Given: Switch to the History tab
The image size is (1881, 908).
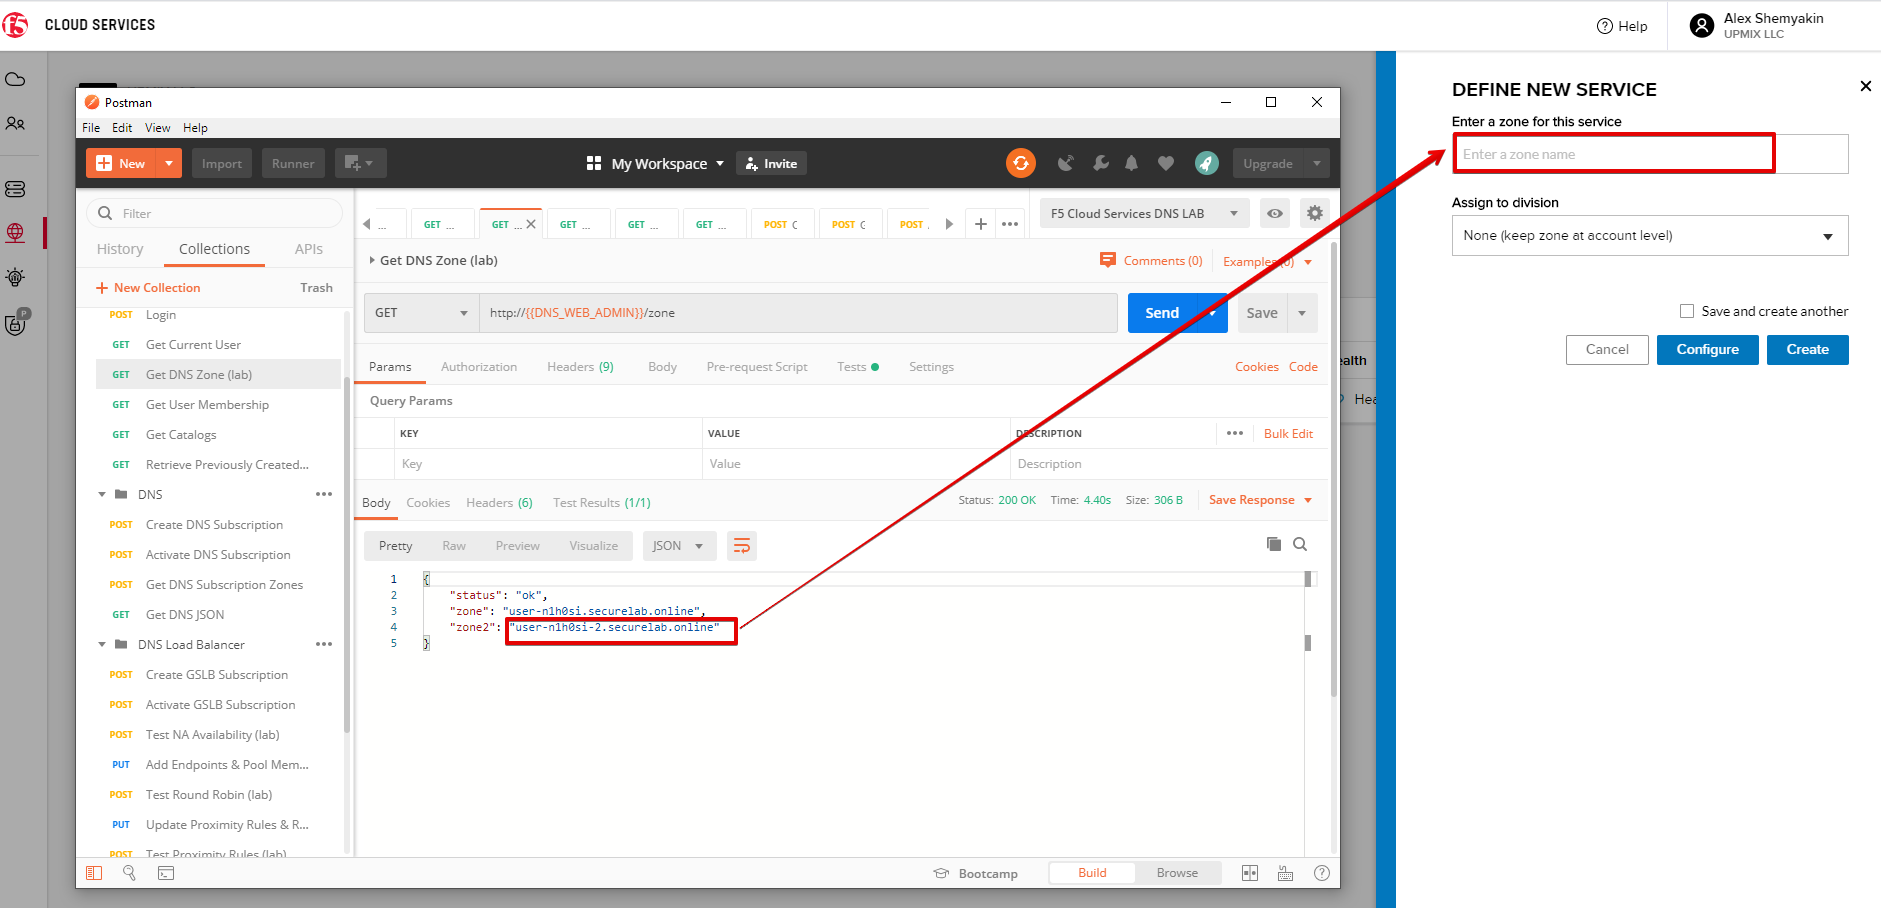Looking at the screenshot, I should 120,249.
